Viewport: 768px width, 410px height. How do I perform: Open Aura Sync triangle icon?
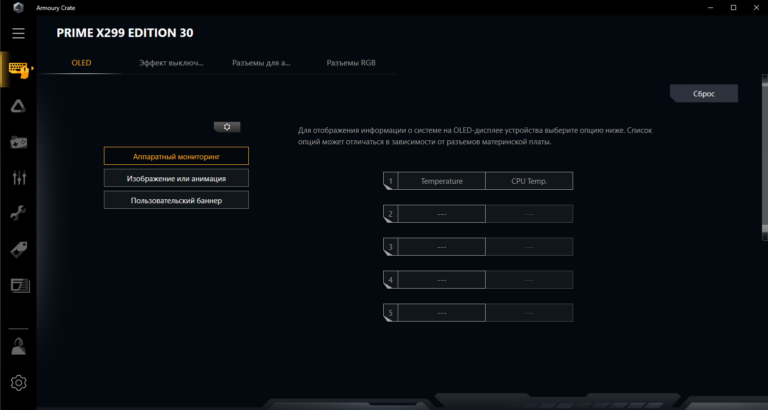click(19, 106)
